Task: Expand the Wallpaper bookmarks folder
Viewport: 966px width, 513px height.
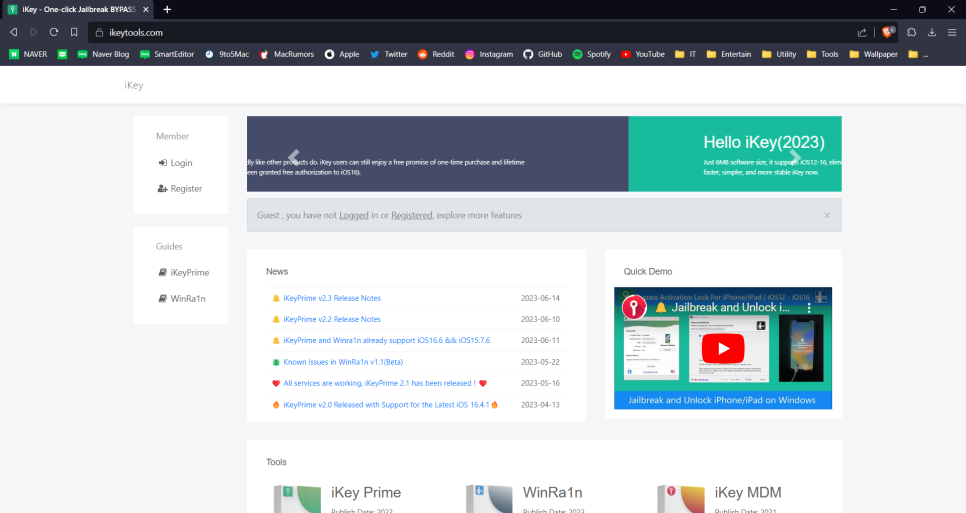Action: pos(873,54)
